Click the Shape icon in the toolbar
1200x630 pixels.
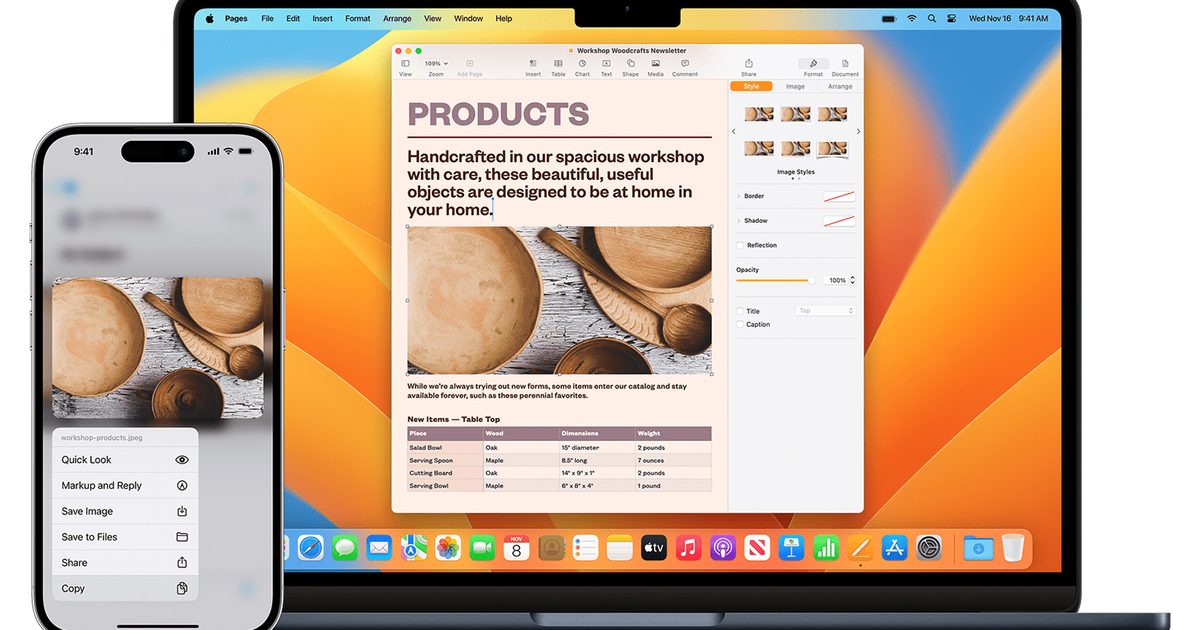pyautogui.click(x=630, y=62)
